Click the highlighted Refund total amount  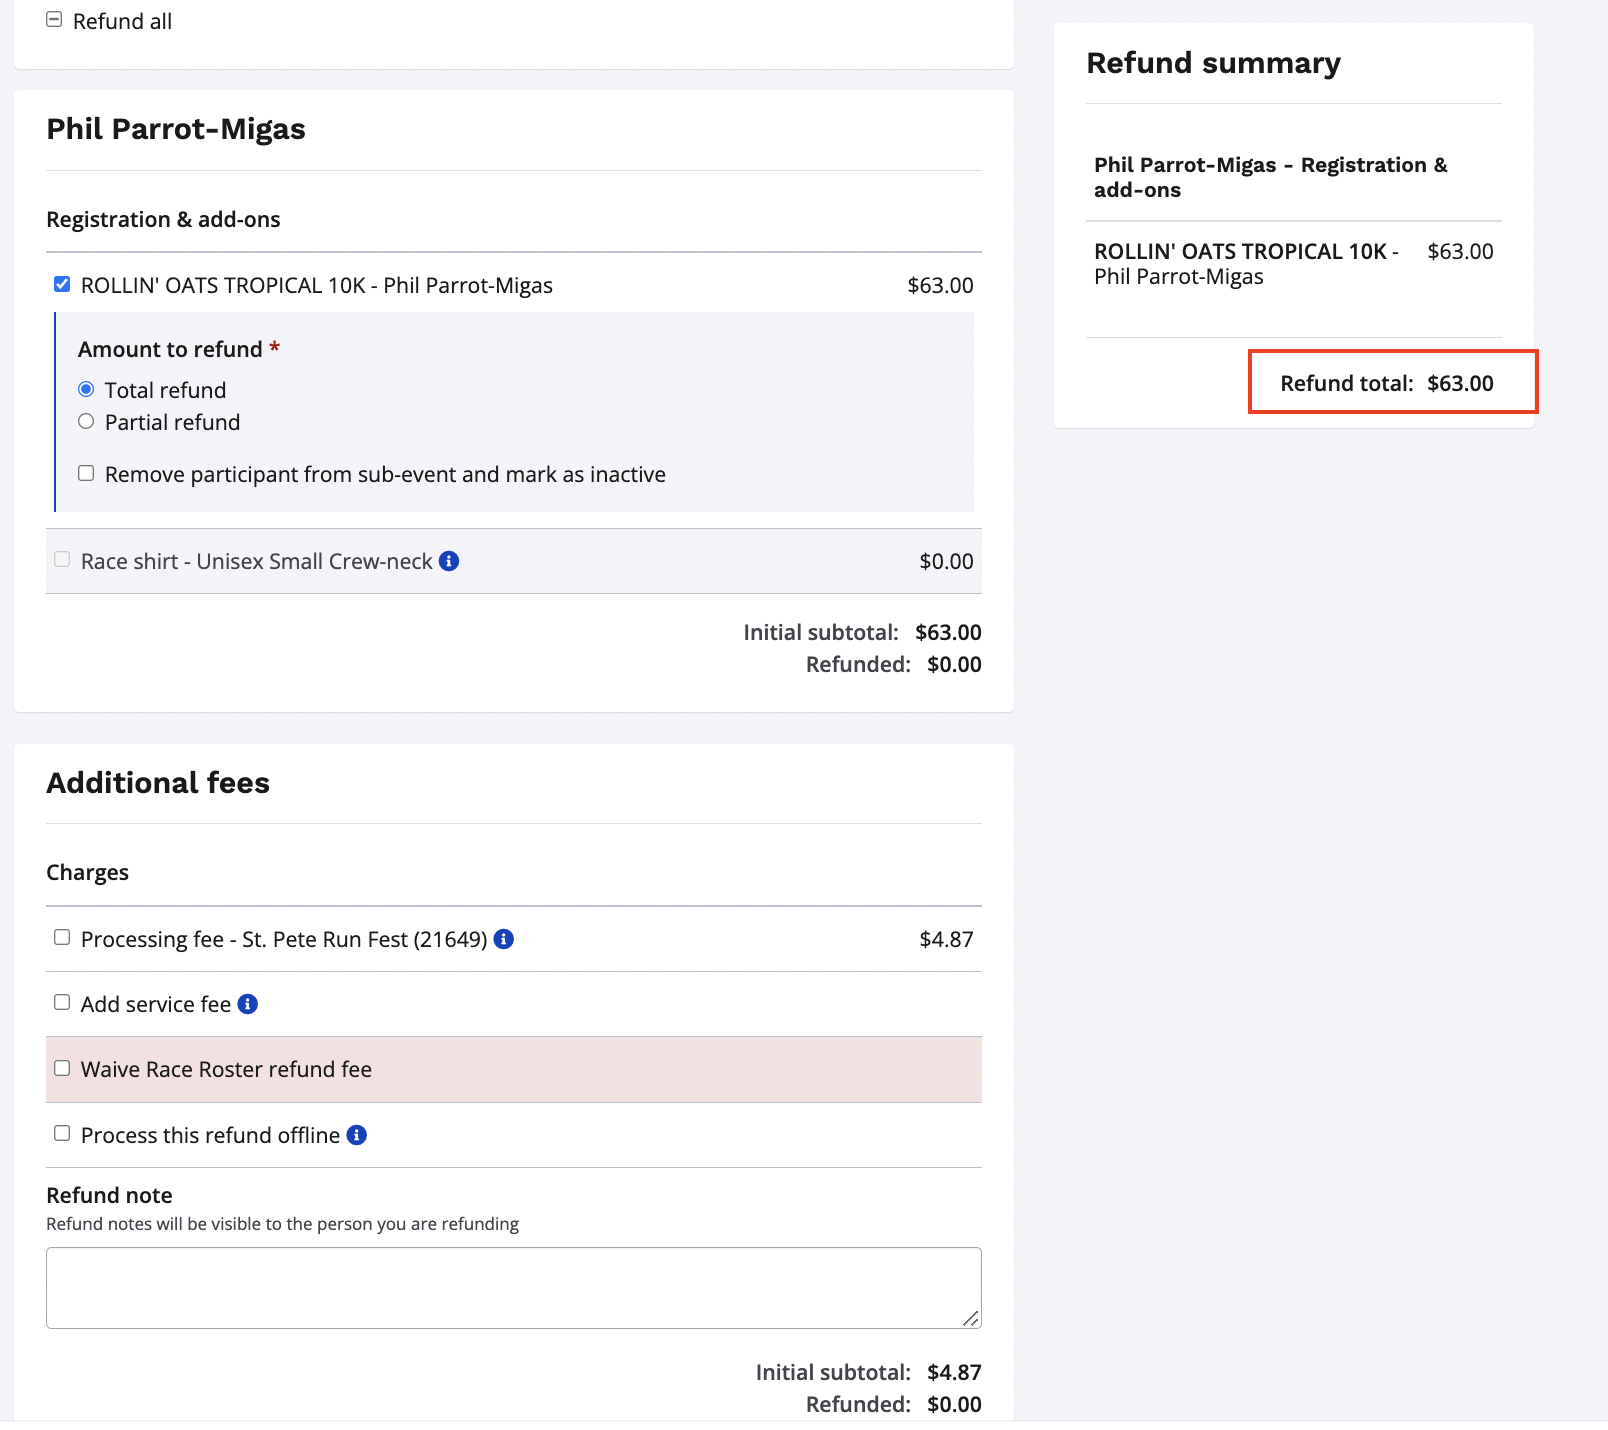tap(1459, 383)
